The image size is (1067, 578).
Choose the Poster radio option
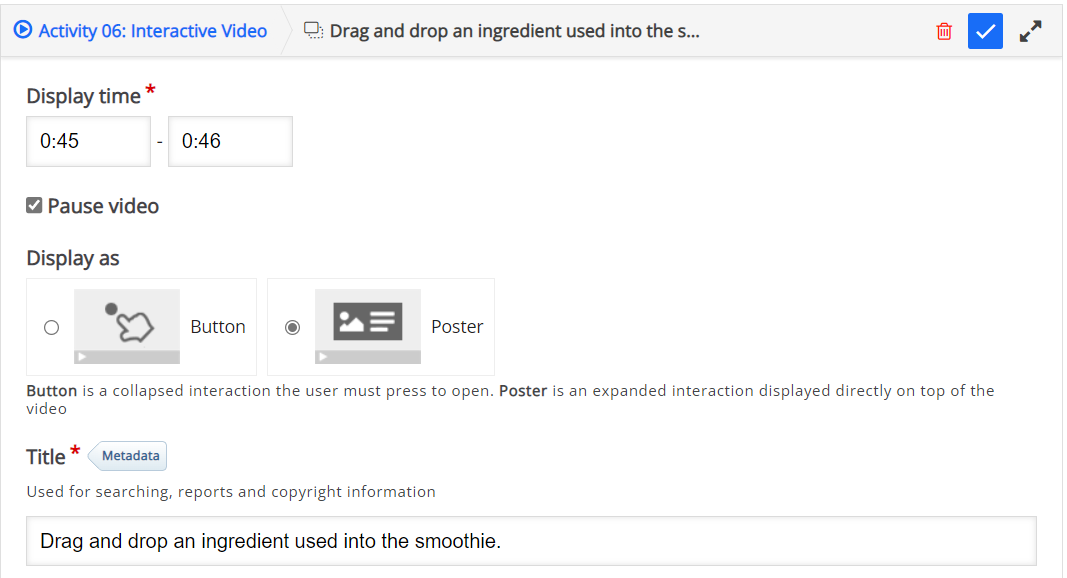(x=293, y=327)
